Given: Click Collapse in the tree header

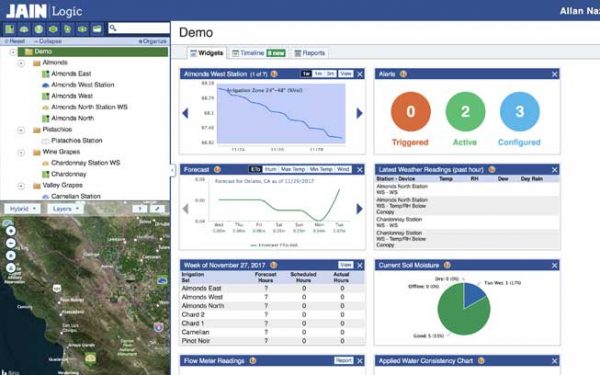Looking at the screenshot, I should tap(48, 41).
